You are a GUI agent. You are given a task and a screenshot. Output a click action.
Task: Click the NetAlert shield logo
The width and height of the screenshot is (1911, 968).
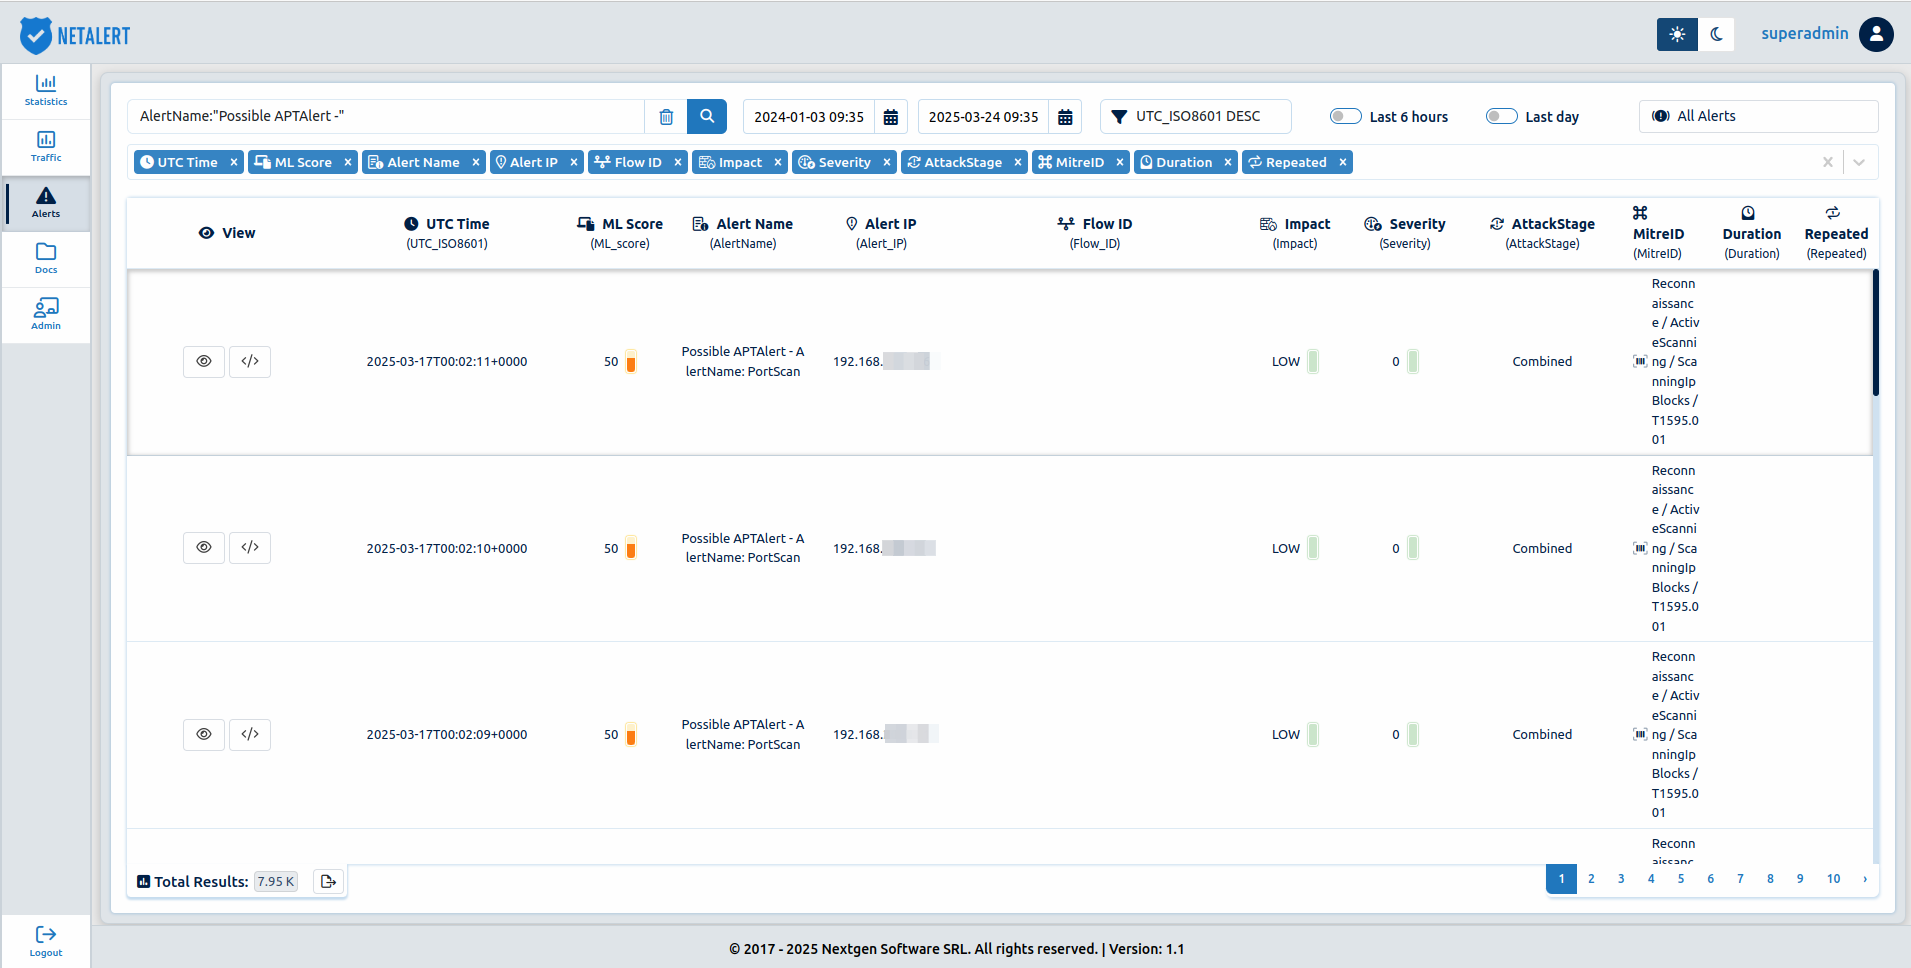[x=36, y=35]
